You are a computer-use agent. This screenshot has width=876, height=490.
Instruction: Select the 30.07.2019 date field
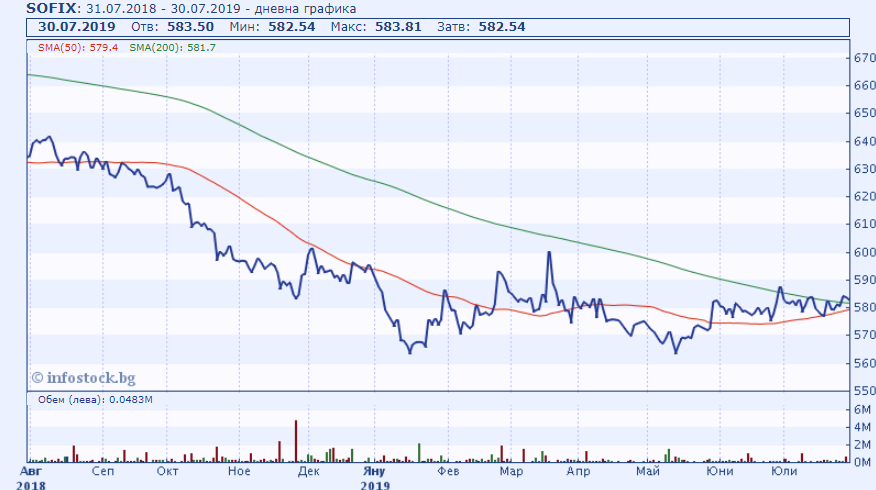(67, 26)
